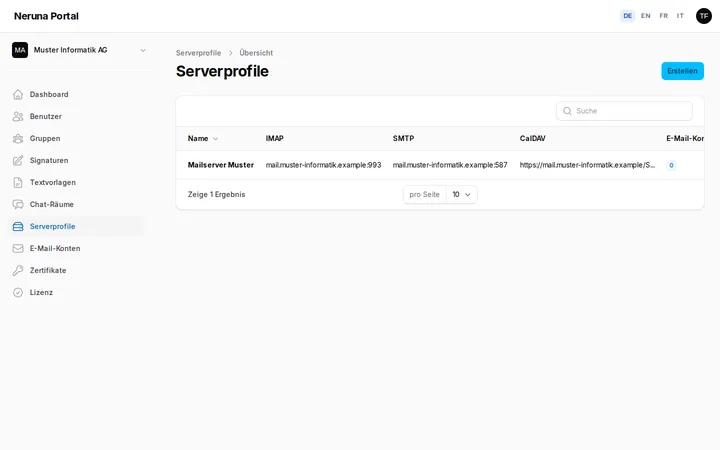This screenshot has height=450, width=720.
Task: Click the IMAP column header
Action: 275,139
